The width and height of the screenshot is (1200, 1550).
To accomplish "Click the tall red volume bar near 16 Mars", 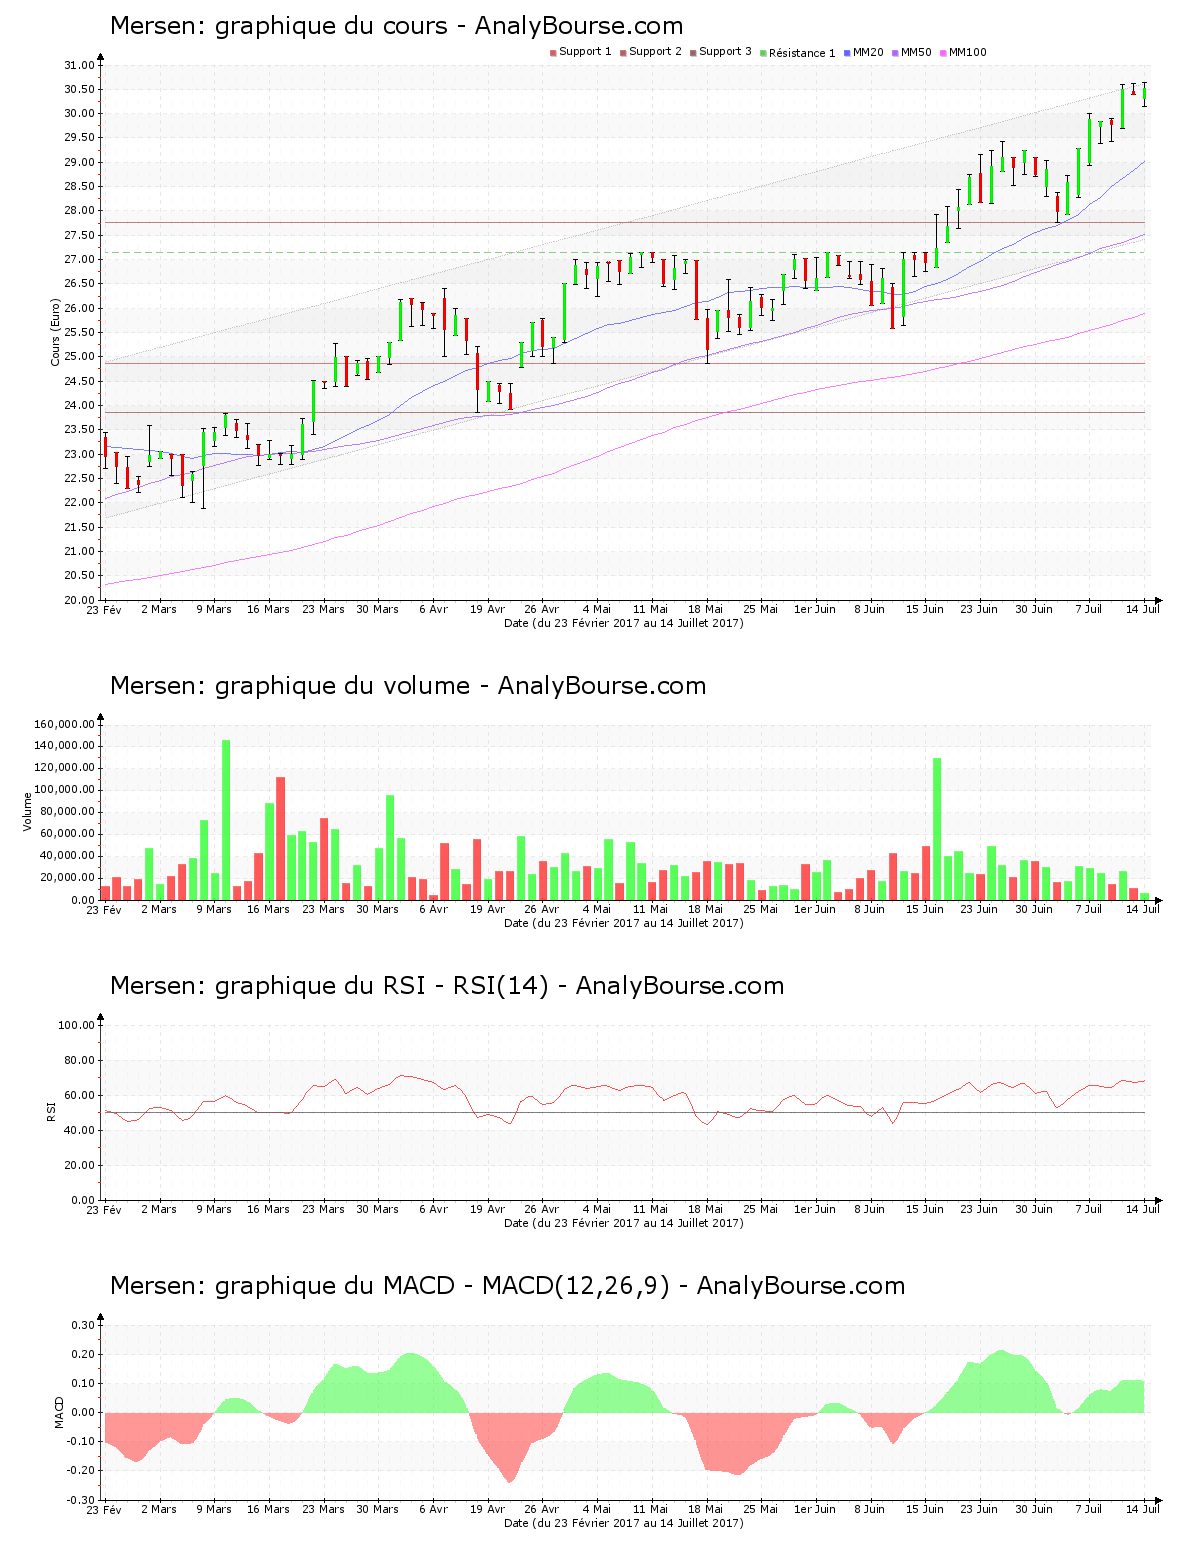I will (281, 838).
